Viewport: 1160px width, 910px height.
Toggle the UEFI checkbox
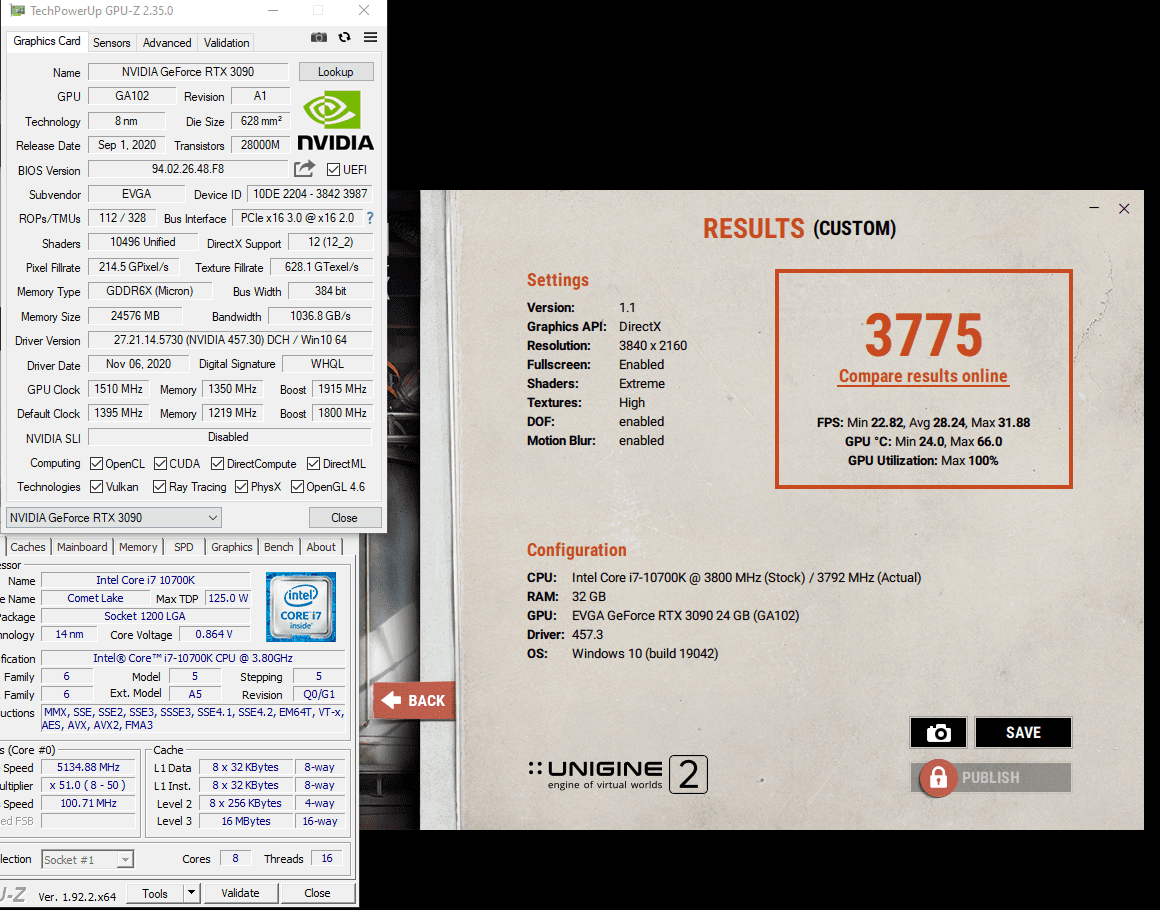[334, 169]
